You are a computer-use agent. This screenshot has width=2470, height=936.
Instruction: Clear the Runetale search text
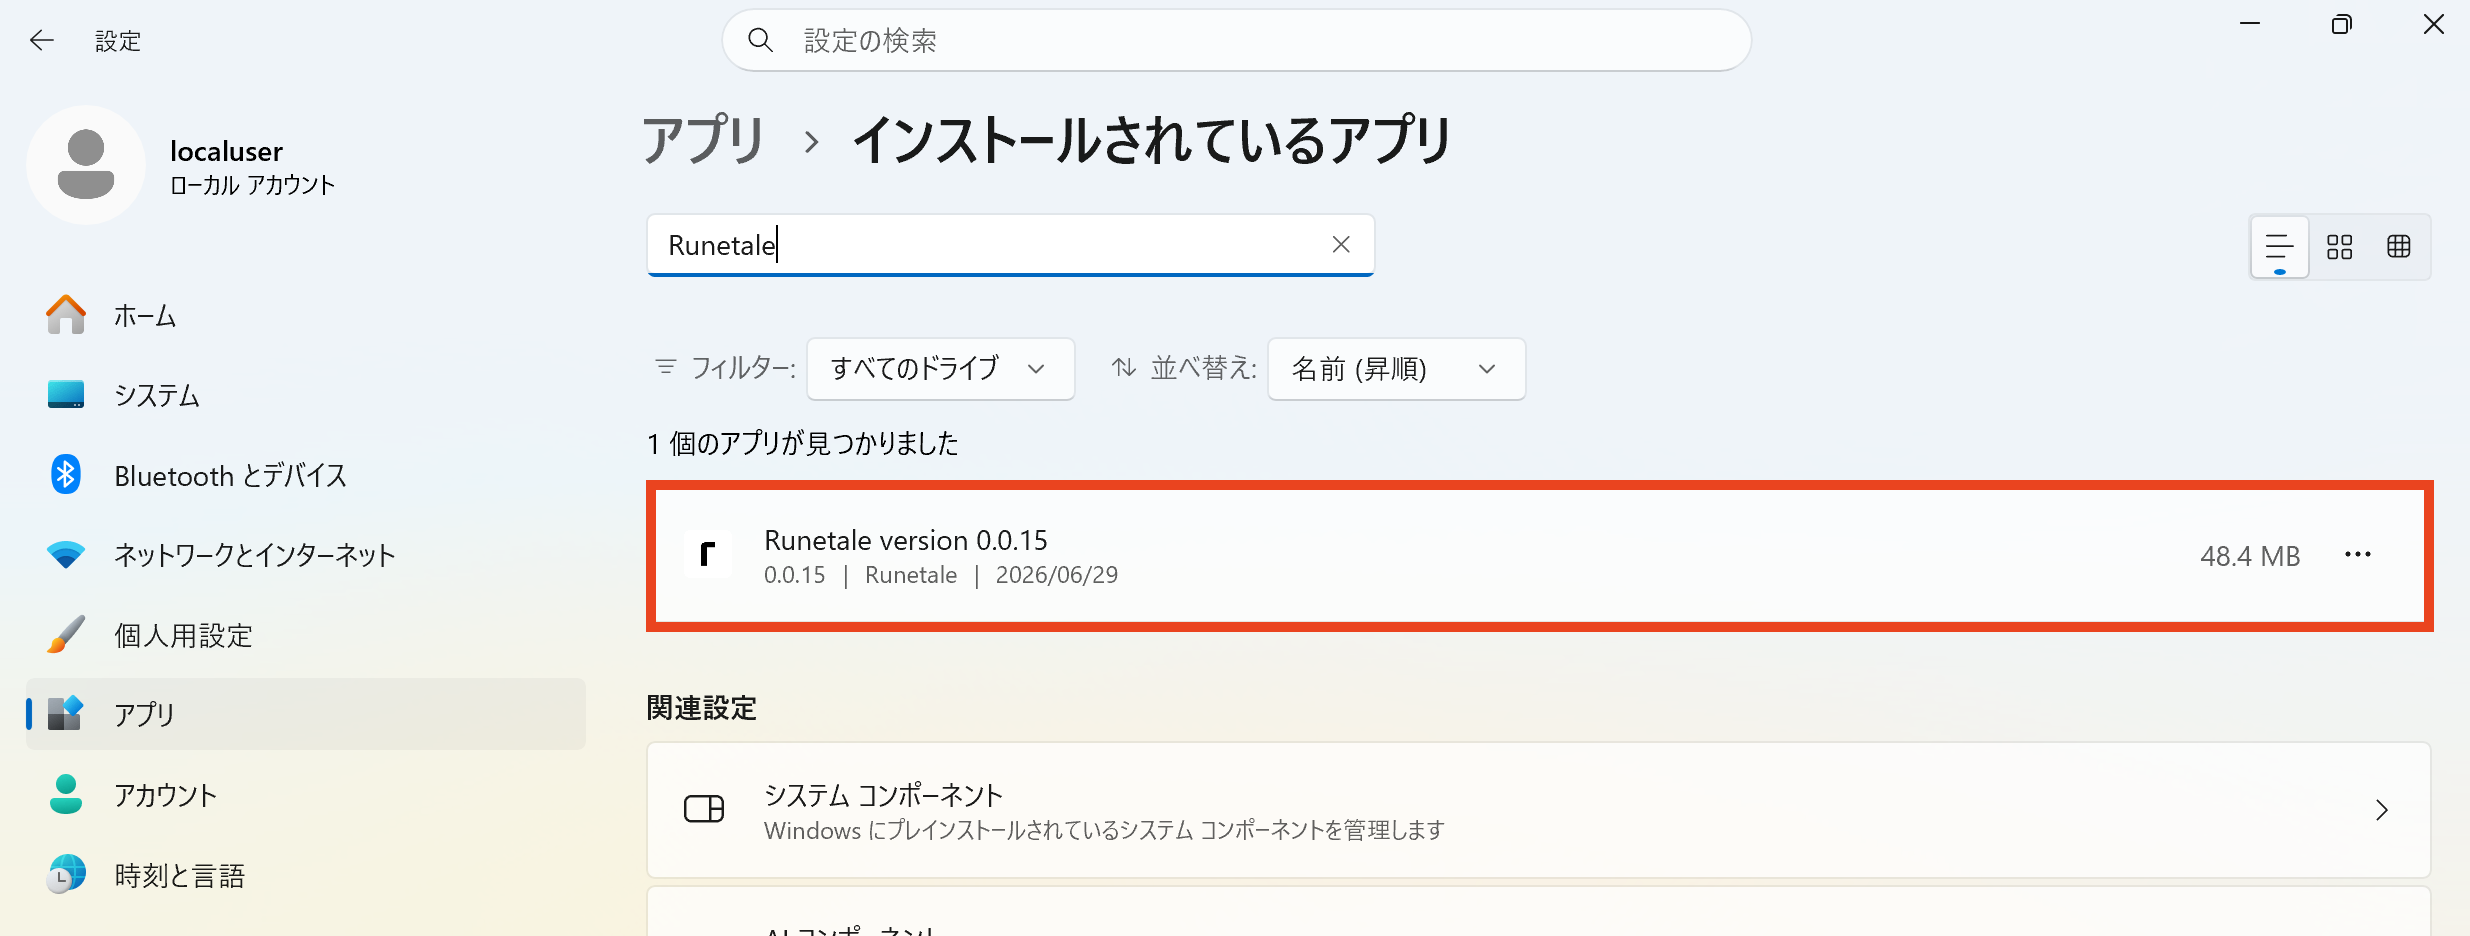[x=1341, y=245]
